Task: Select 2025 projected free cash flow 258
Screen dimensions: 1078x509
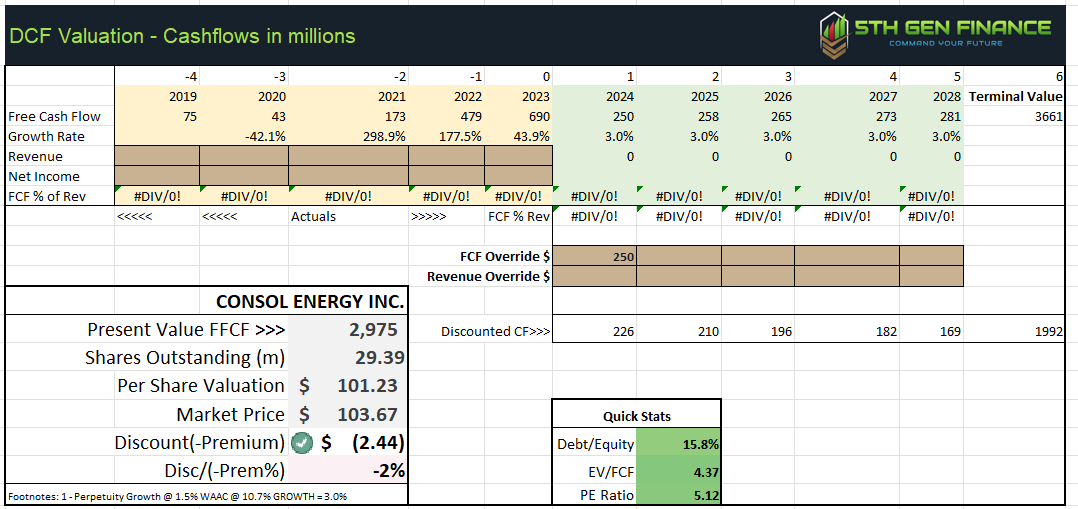Action: tap(707, 116)
